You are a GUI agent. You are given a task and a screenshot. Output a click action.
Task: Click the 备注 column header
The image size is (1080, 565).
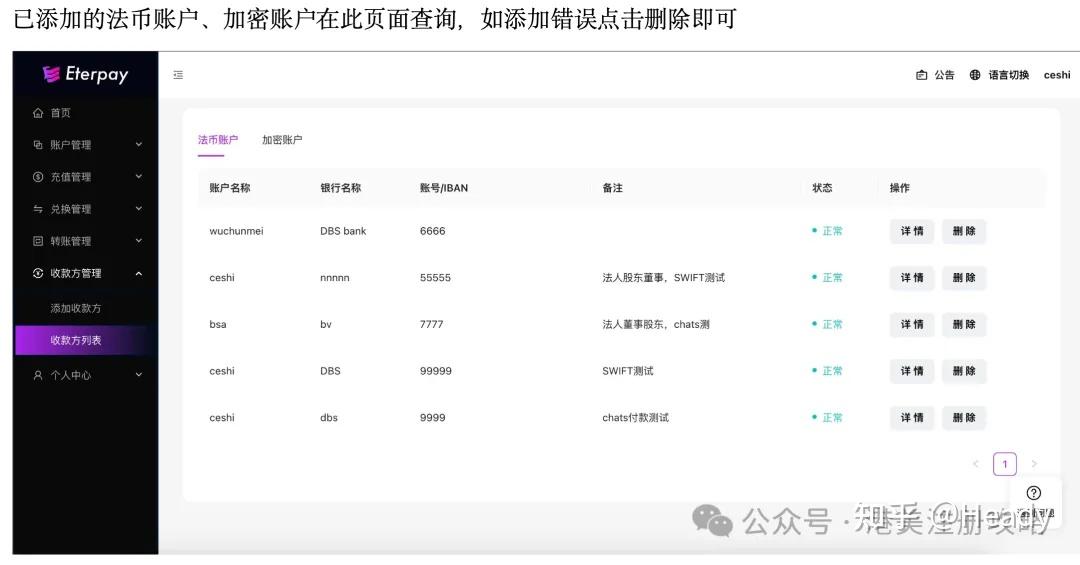(x=612, y=187)
